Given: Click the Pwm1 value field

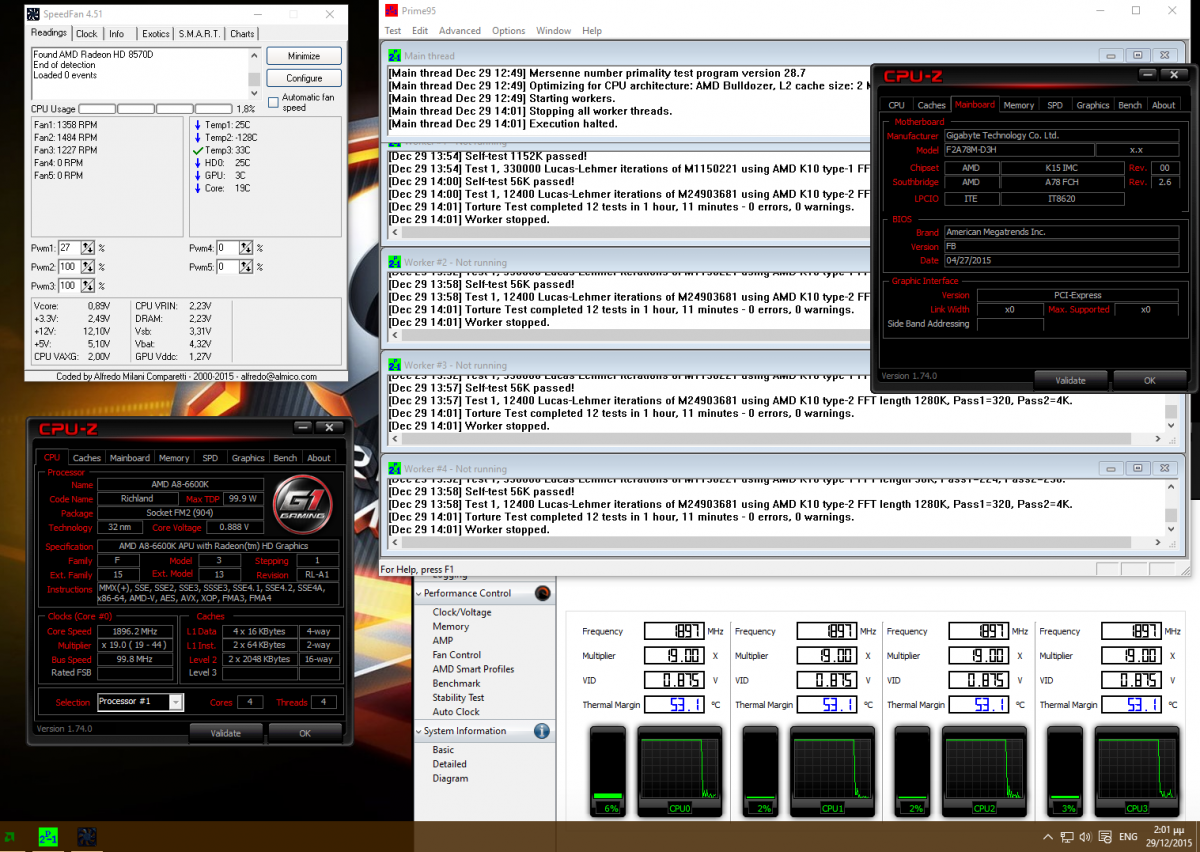Looking at the screenshot, I should click(68, 248).
